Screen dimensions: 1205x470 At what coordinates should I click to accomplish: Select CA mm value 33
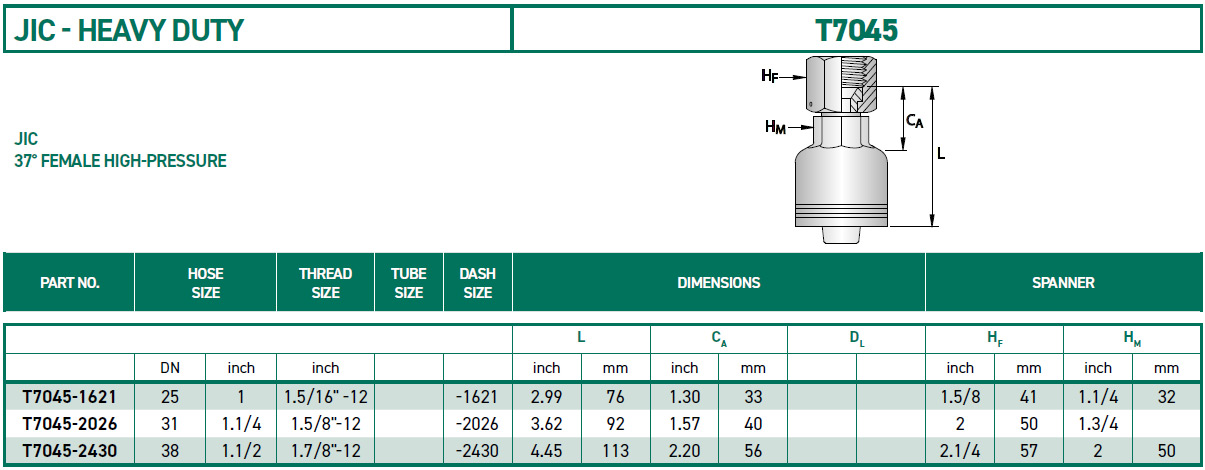pos(752,396)
